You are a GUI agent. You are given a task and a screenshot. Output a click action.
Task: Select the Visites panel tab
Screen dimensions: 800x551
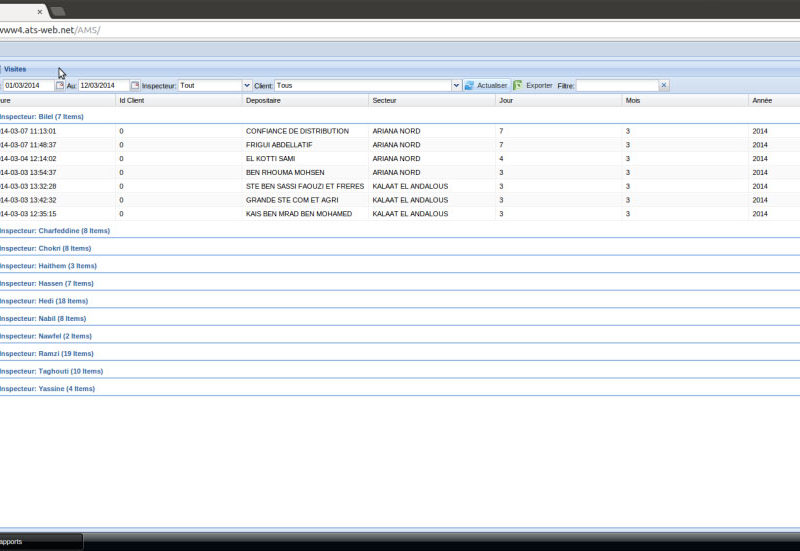coord(16,69)
